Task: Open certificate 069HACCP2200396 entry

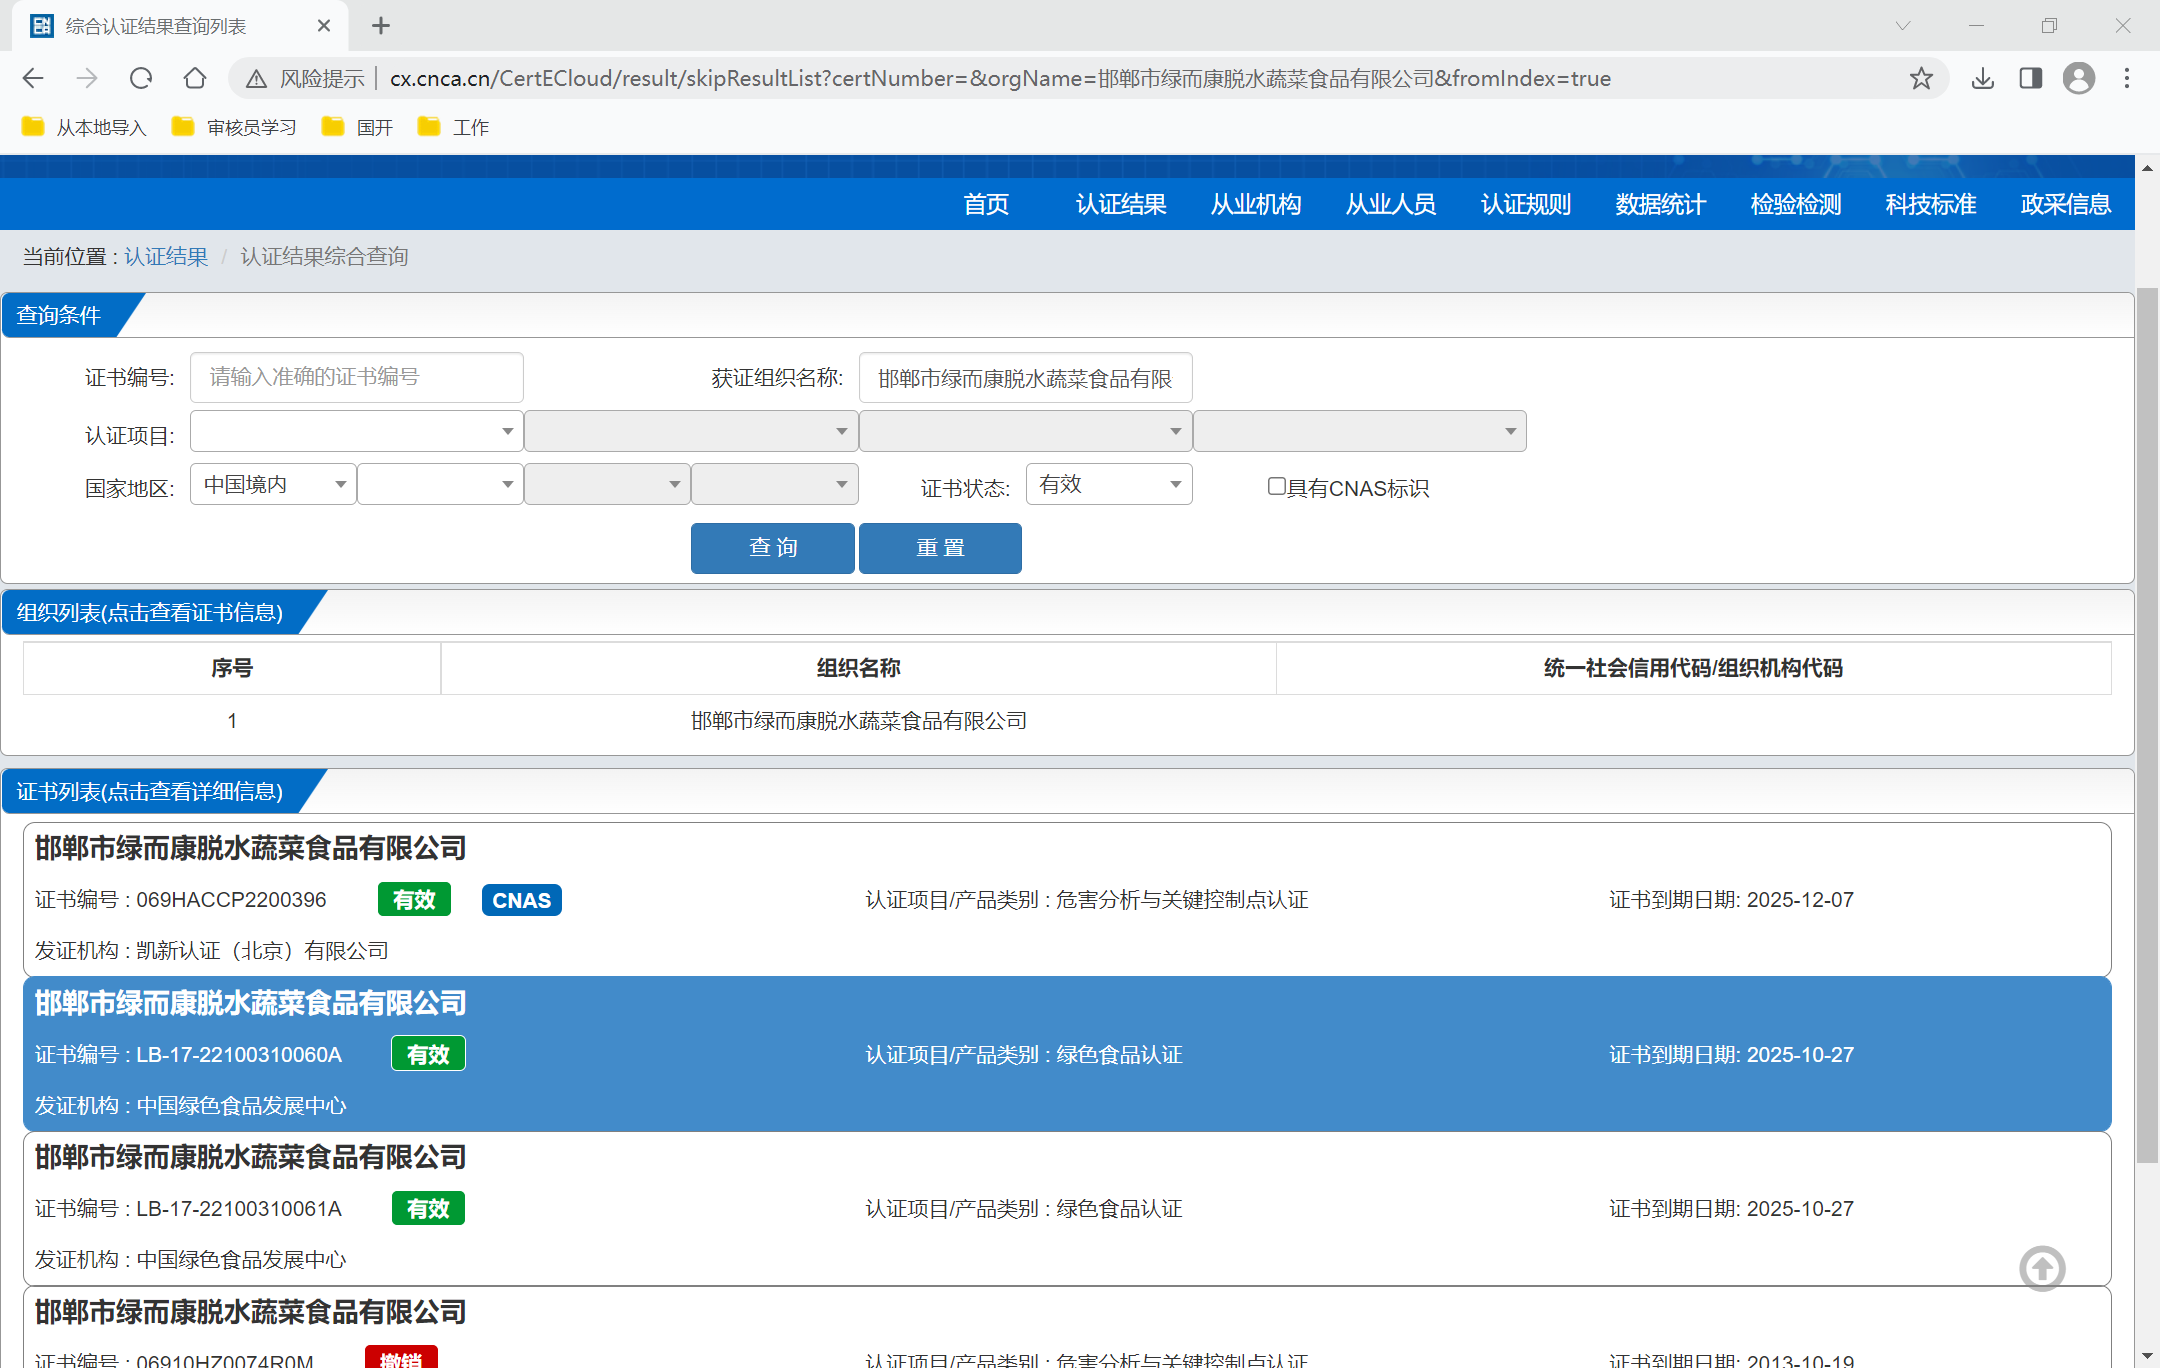Action: (231, 900)
